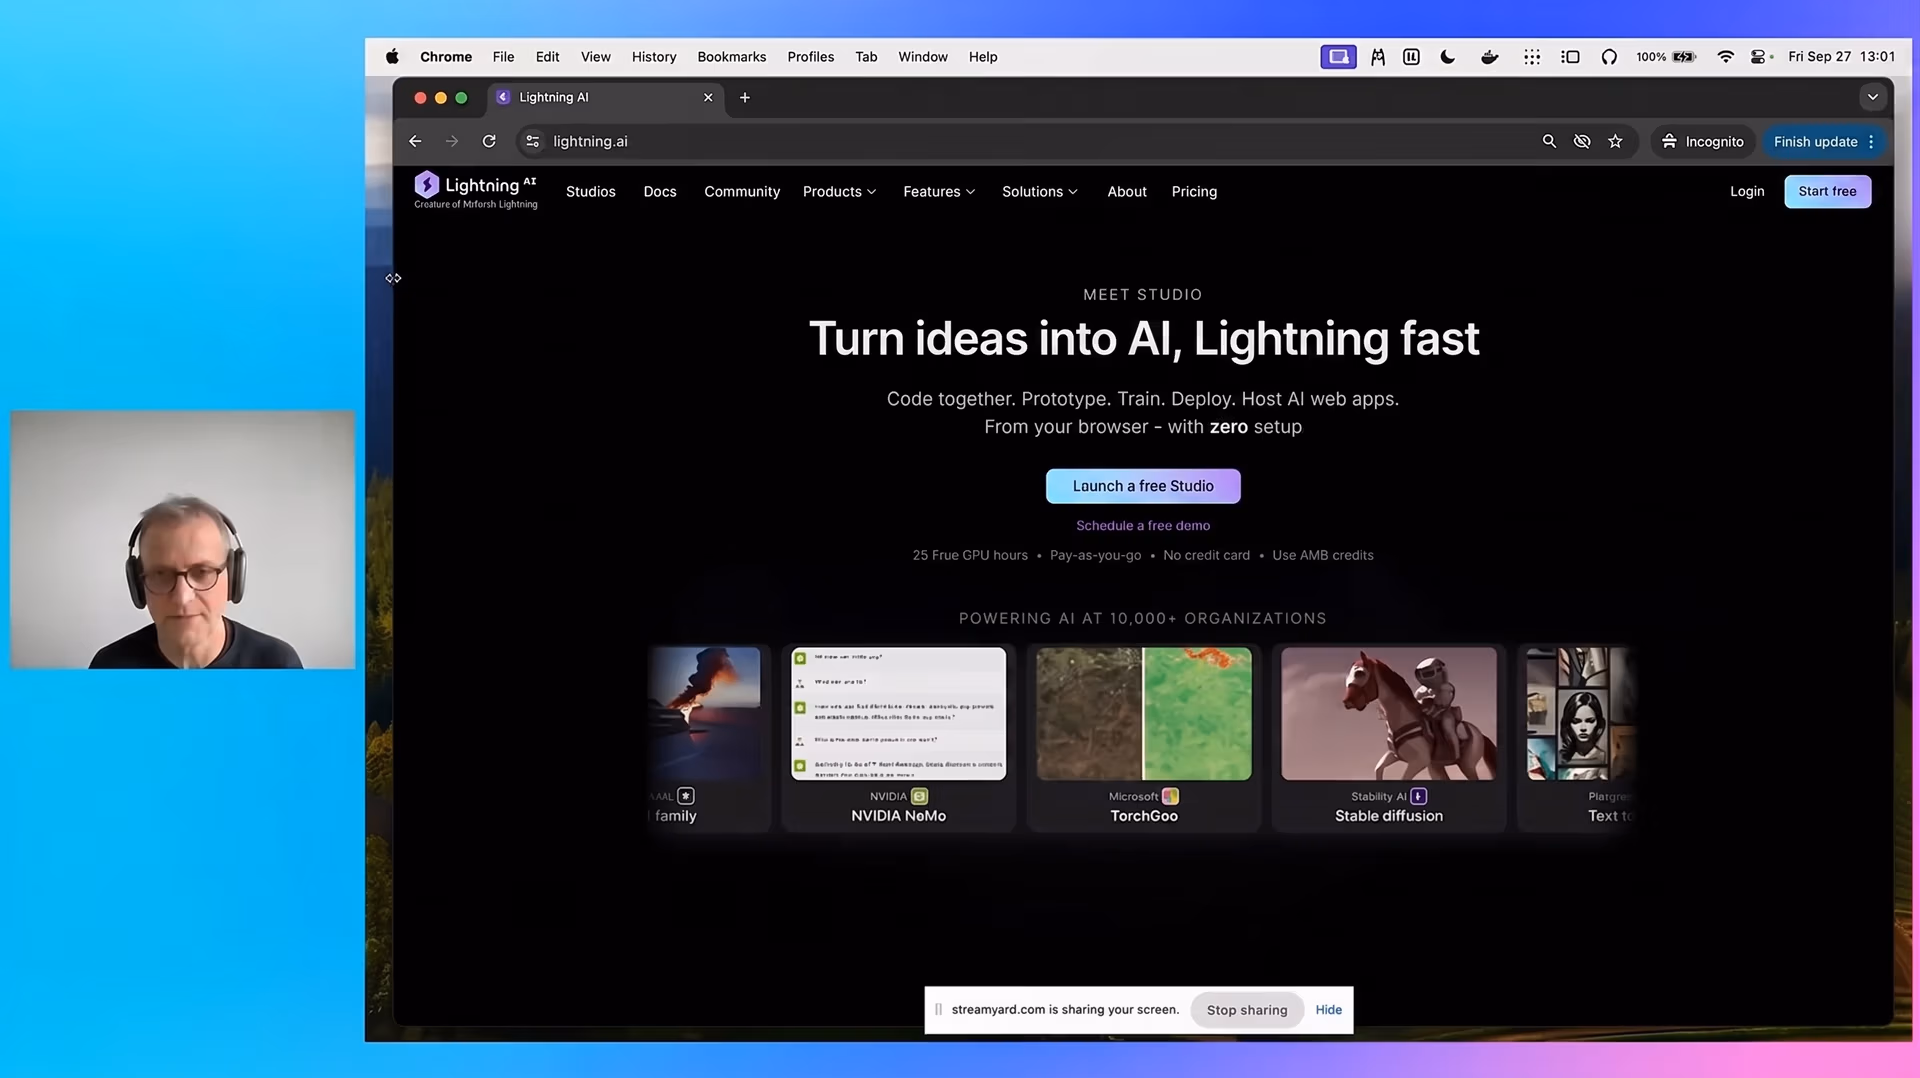Open the Microsoft TorchGeo card thumbnail
Image resolution: width=1920 pixels, height=1078 pixels.
(1144, 713)
